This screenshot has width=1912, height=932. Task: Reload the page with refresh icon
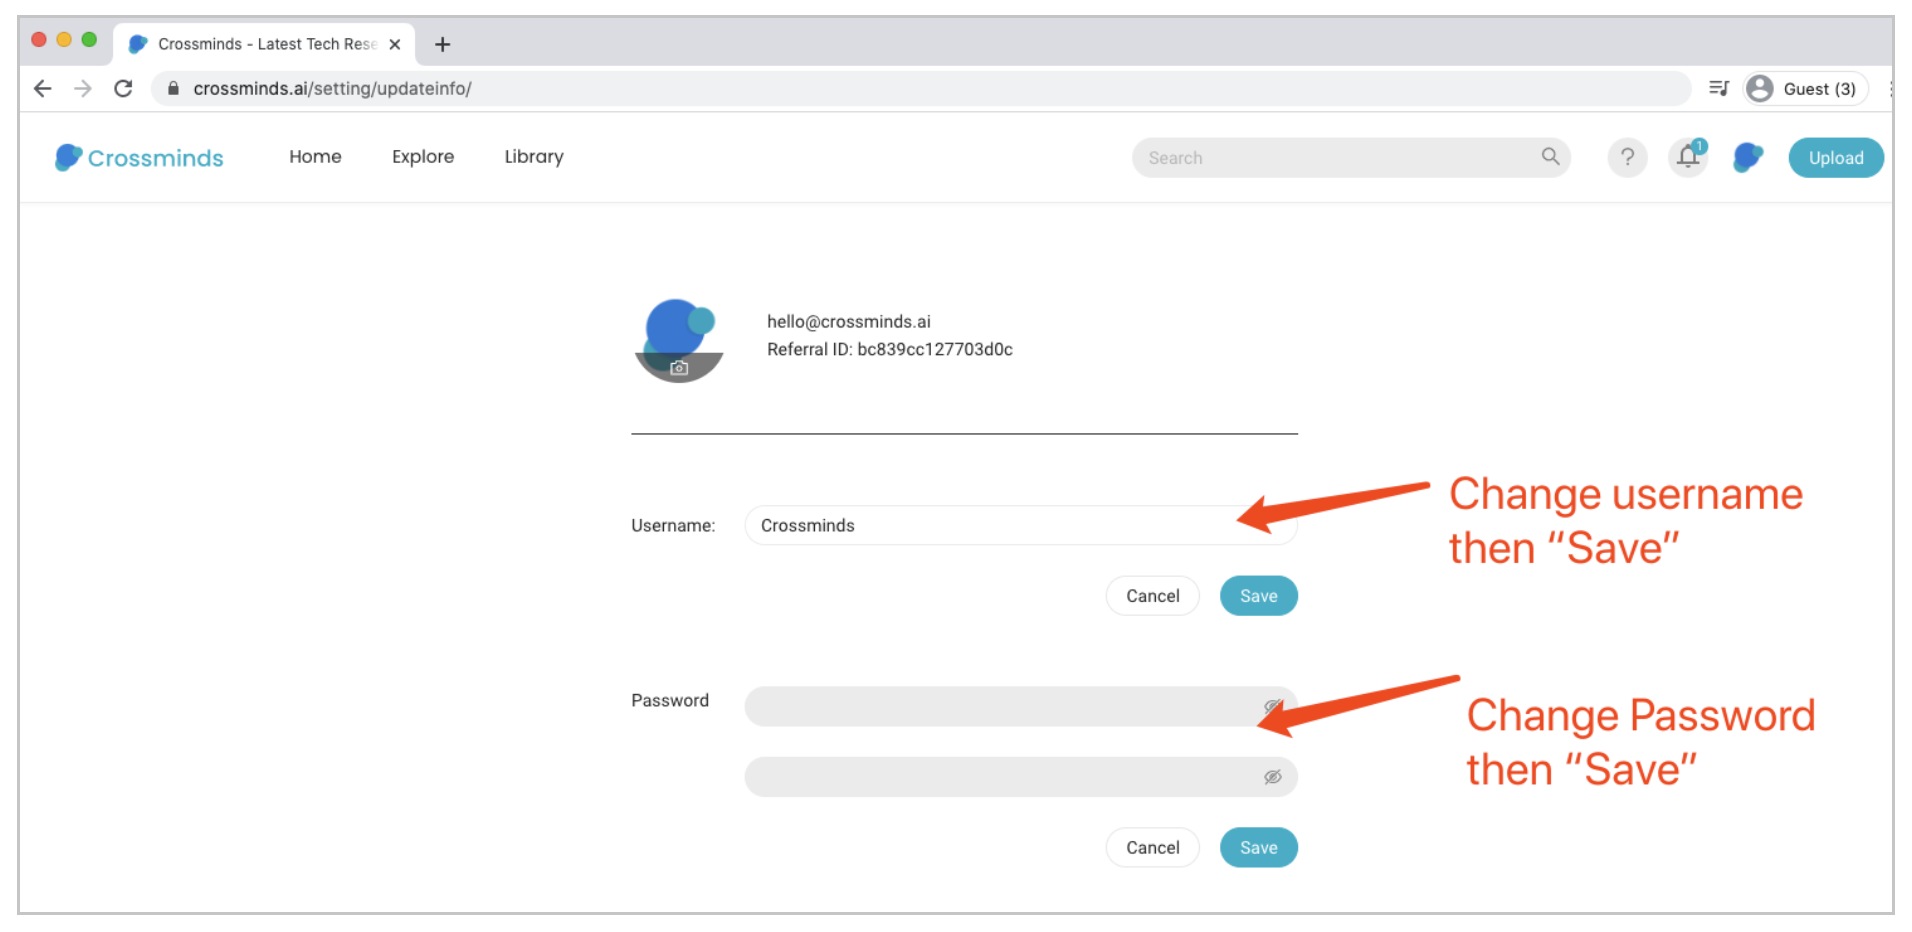pos(123,88)
